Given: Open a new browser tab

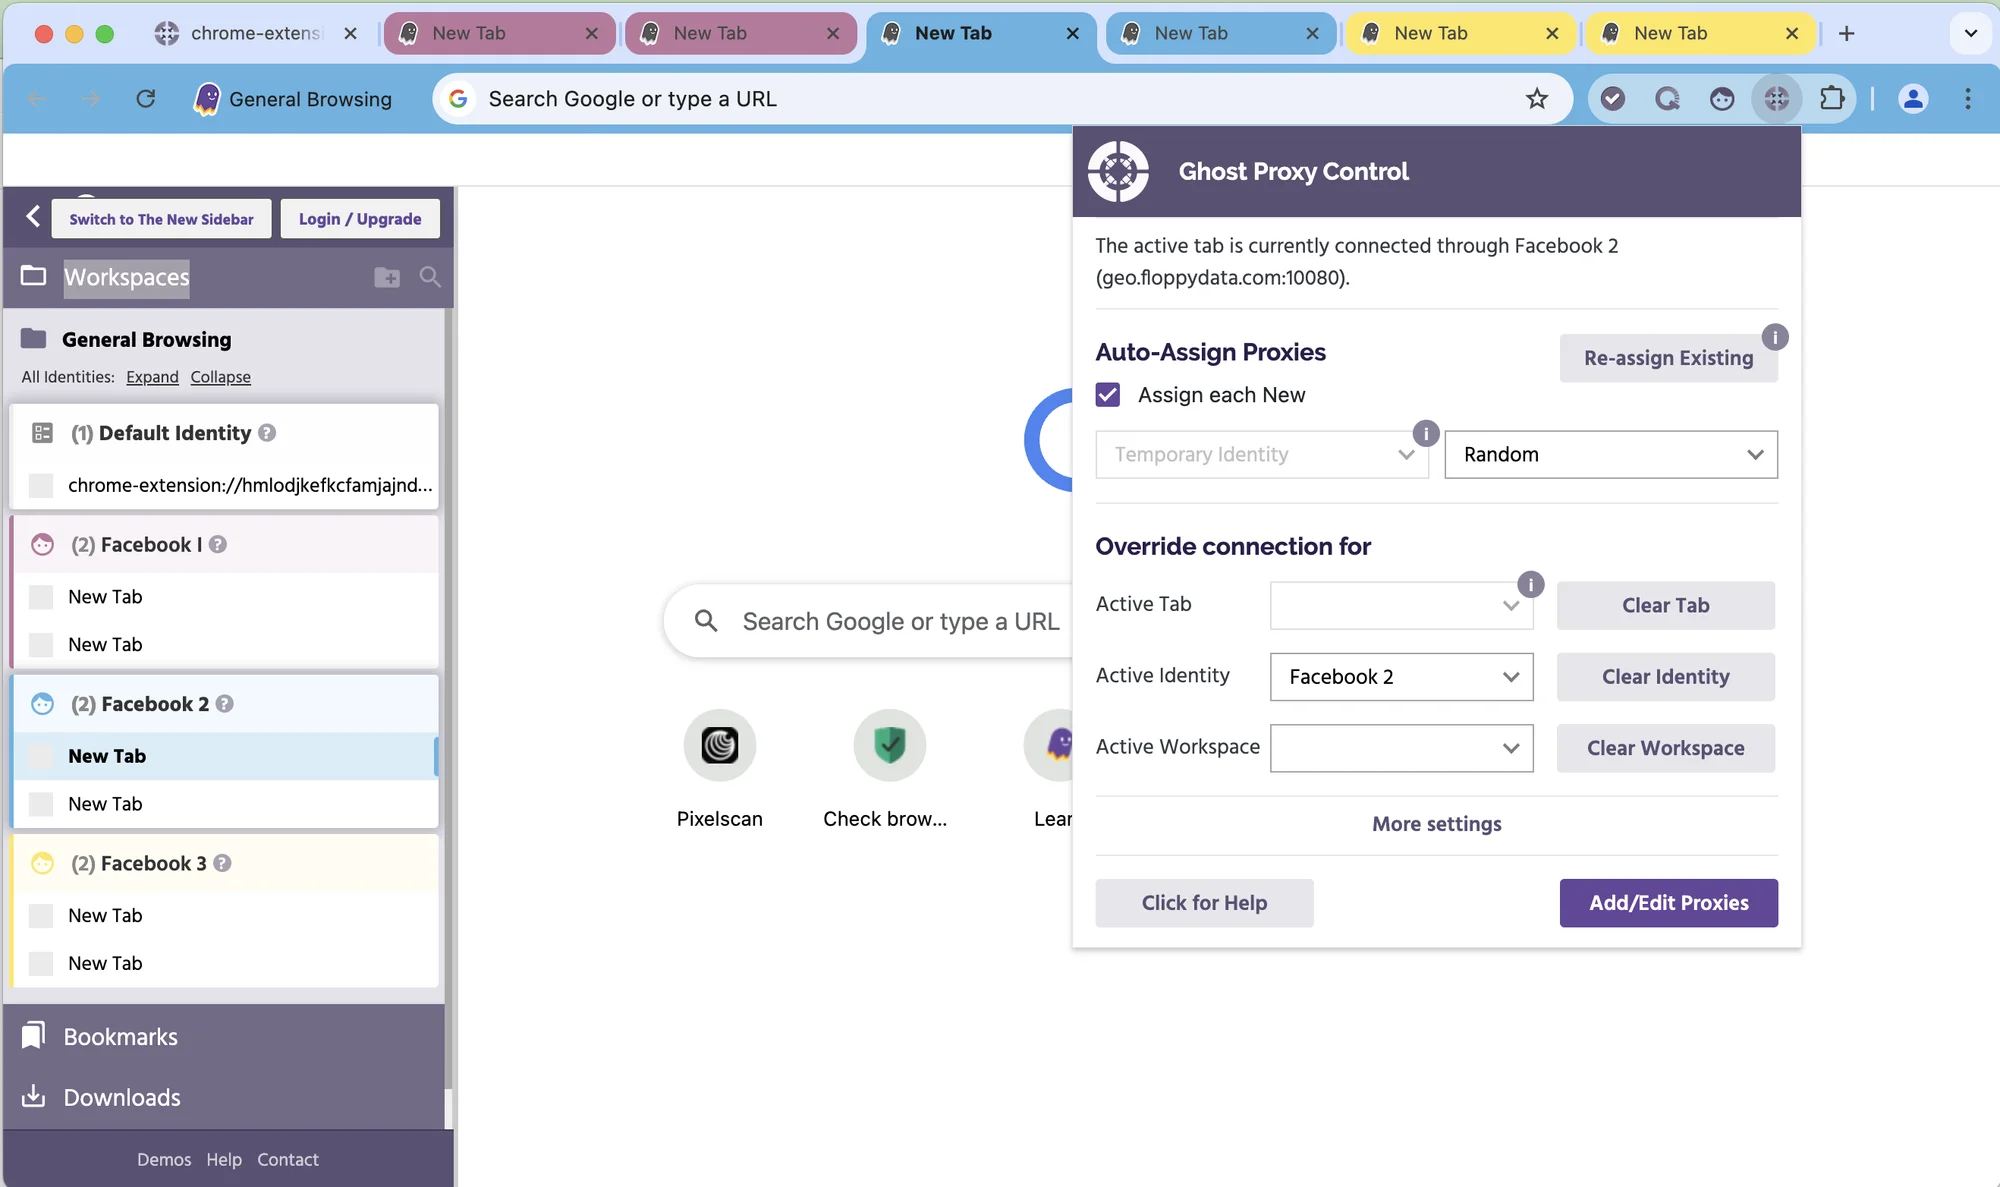Looking at the screenshot, I should pyautogui.click(x=1847, y=33).
